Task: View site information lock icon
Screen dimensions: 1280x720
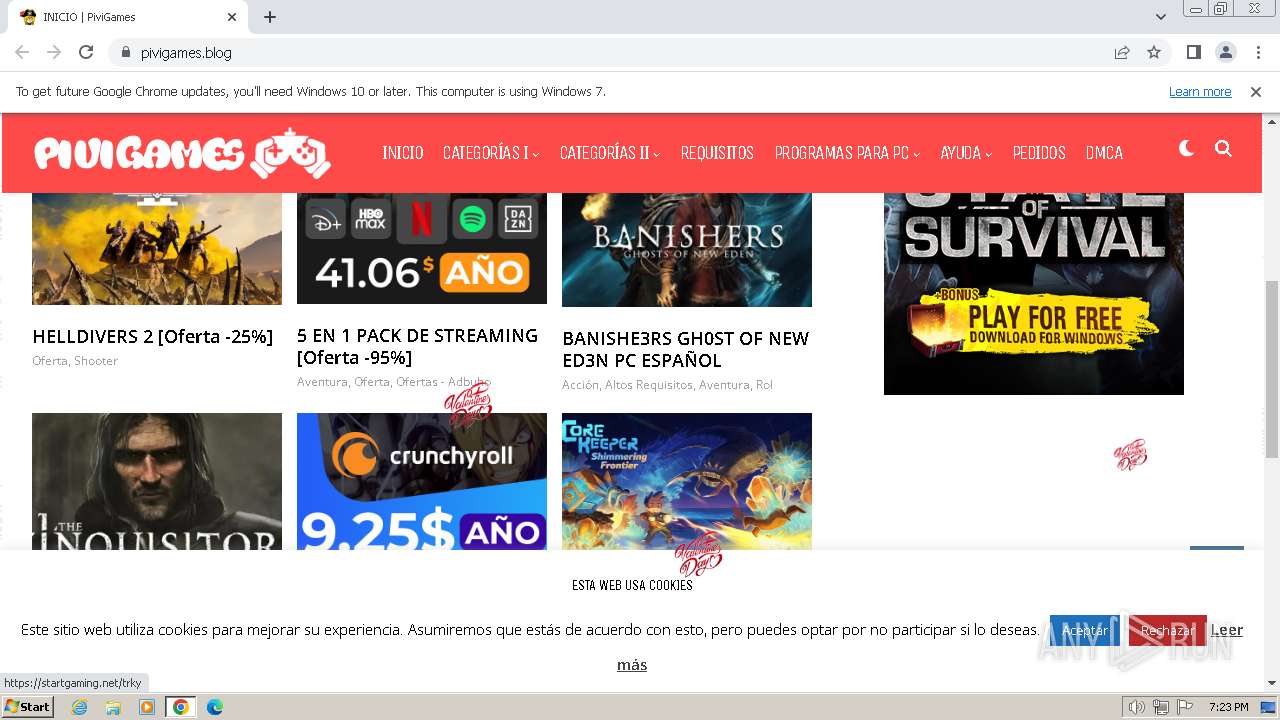Action: 126,52
